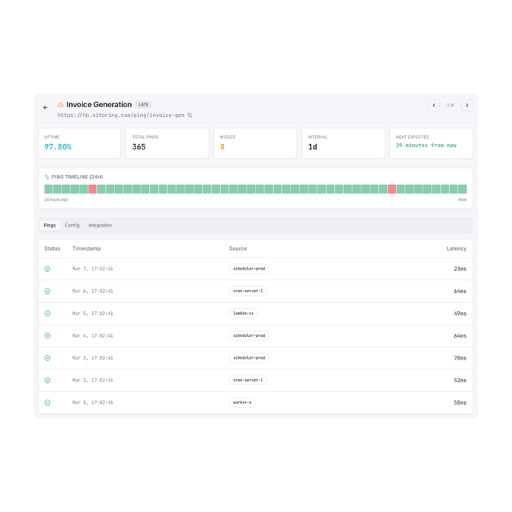Click the Mar 1, 17:02:41 timestamp

[x=93, y=403]
